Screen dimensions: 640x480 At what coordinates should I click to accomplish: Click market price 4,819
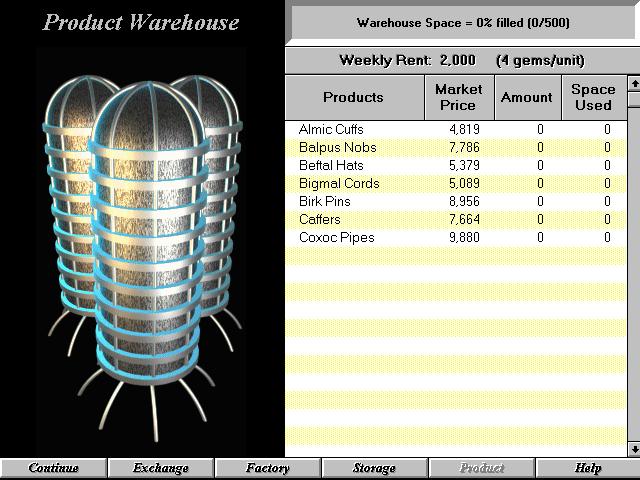464,129
